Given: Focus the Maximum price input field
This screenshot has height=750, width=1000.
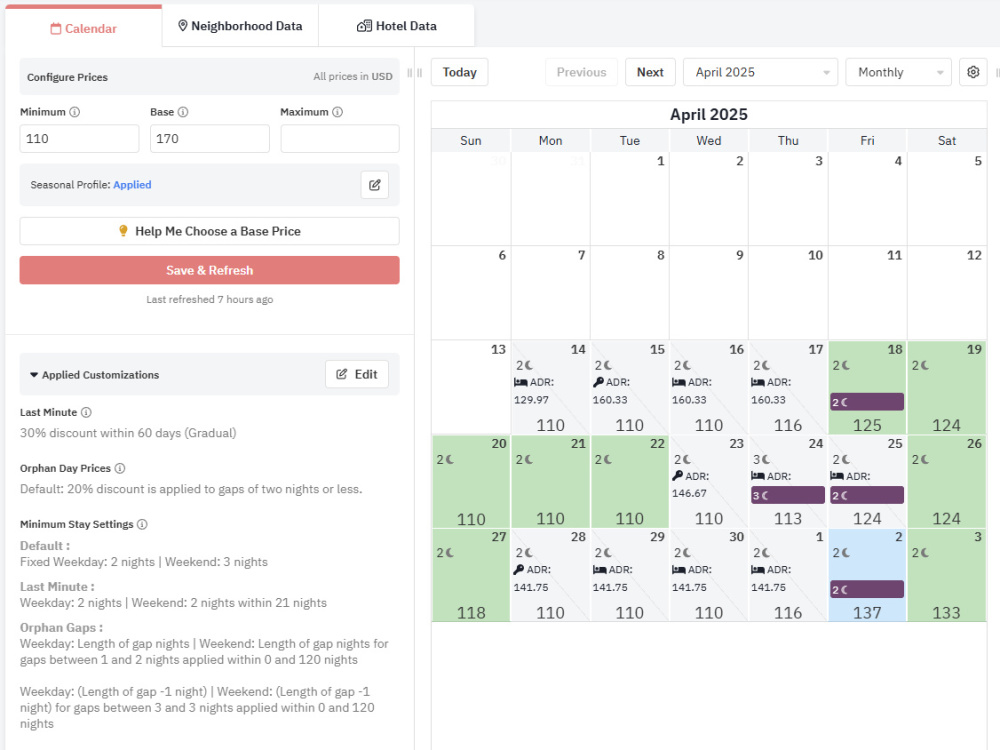Looking at the screenshot, I should click(340, 138).
